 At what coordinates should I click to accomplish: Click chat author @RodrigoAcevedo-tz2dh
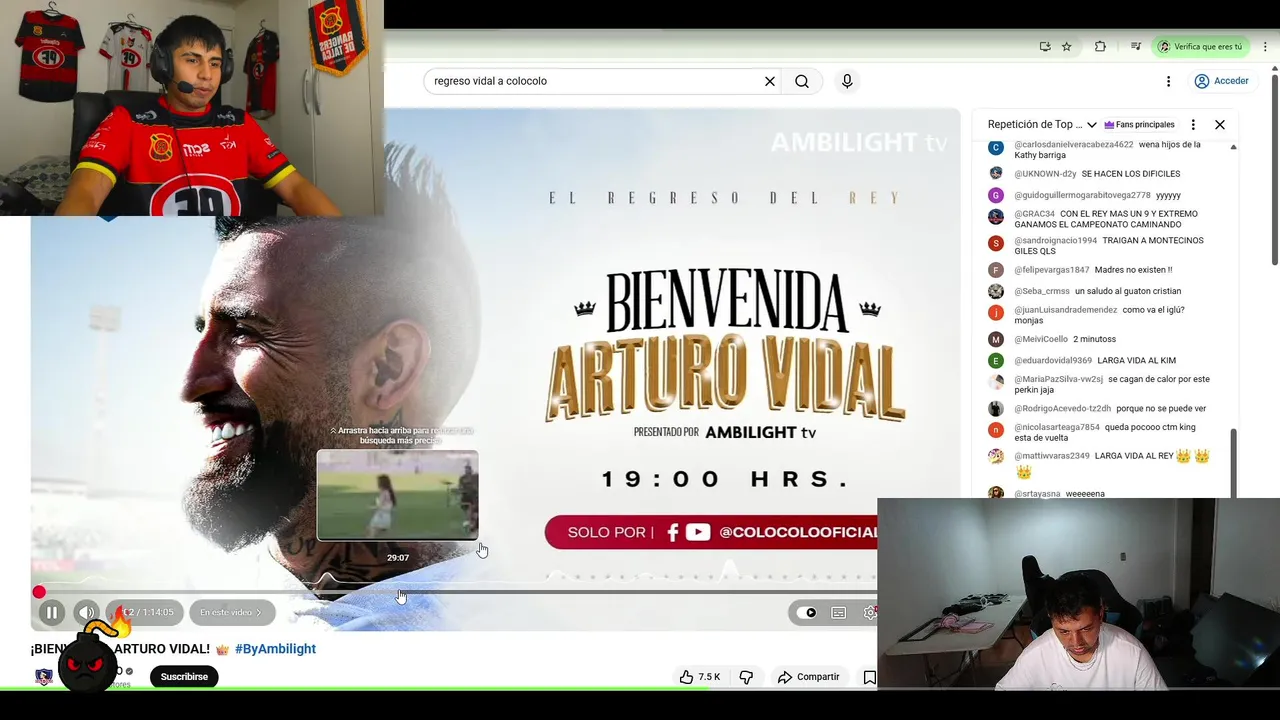(1062, 409)
